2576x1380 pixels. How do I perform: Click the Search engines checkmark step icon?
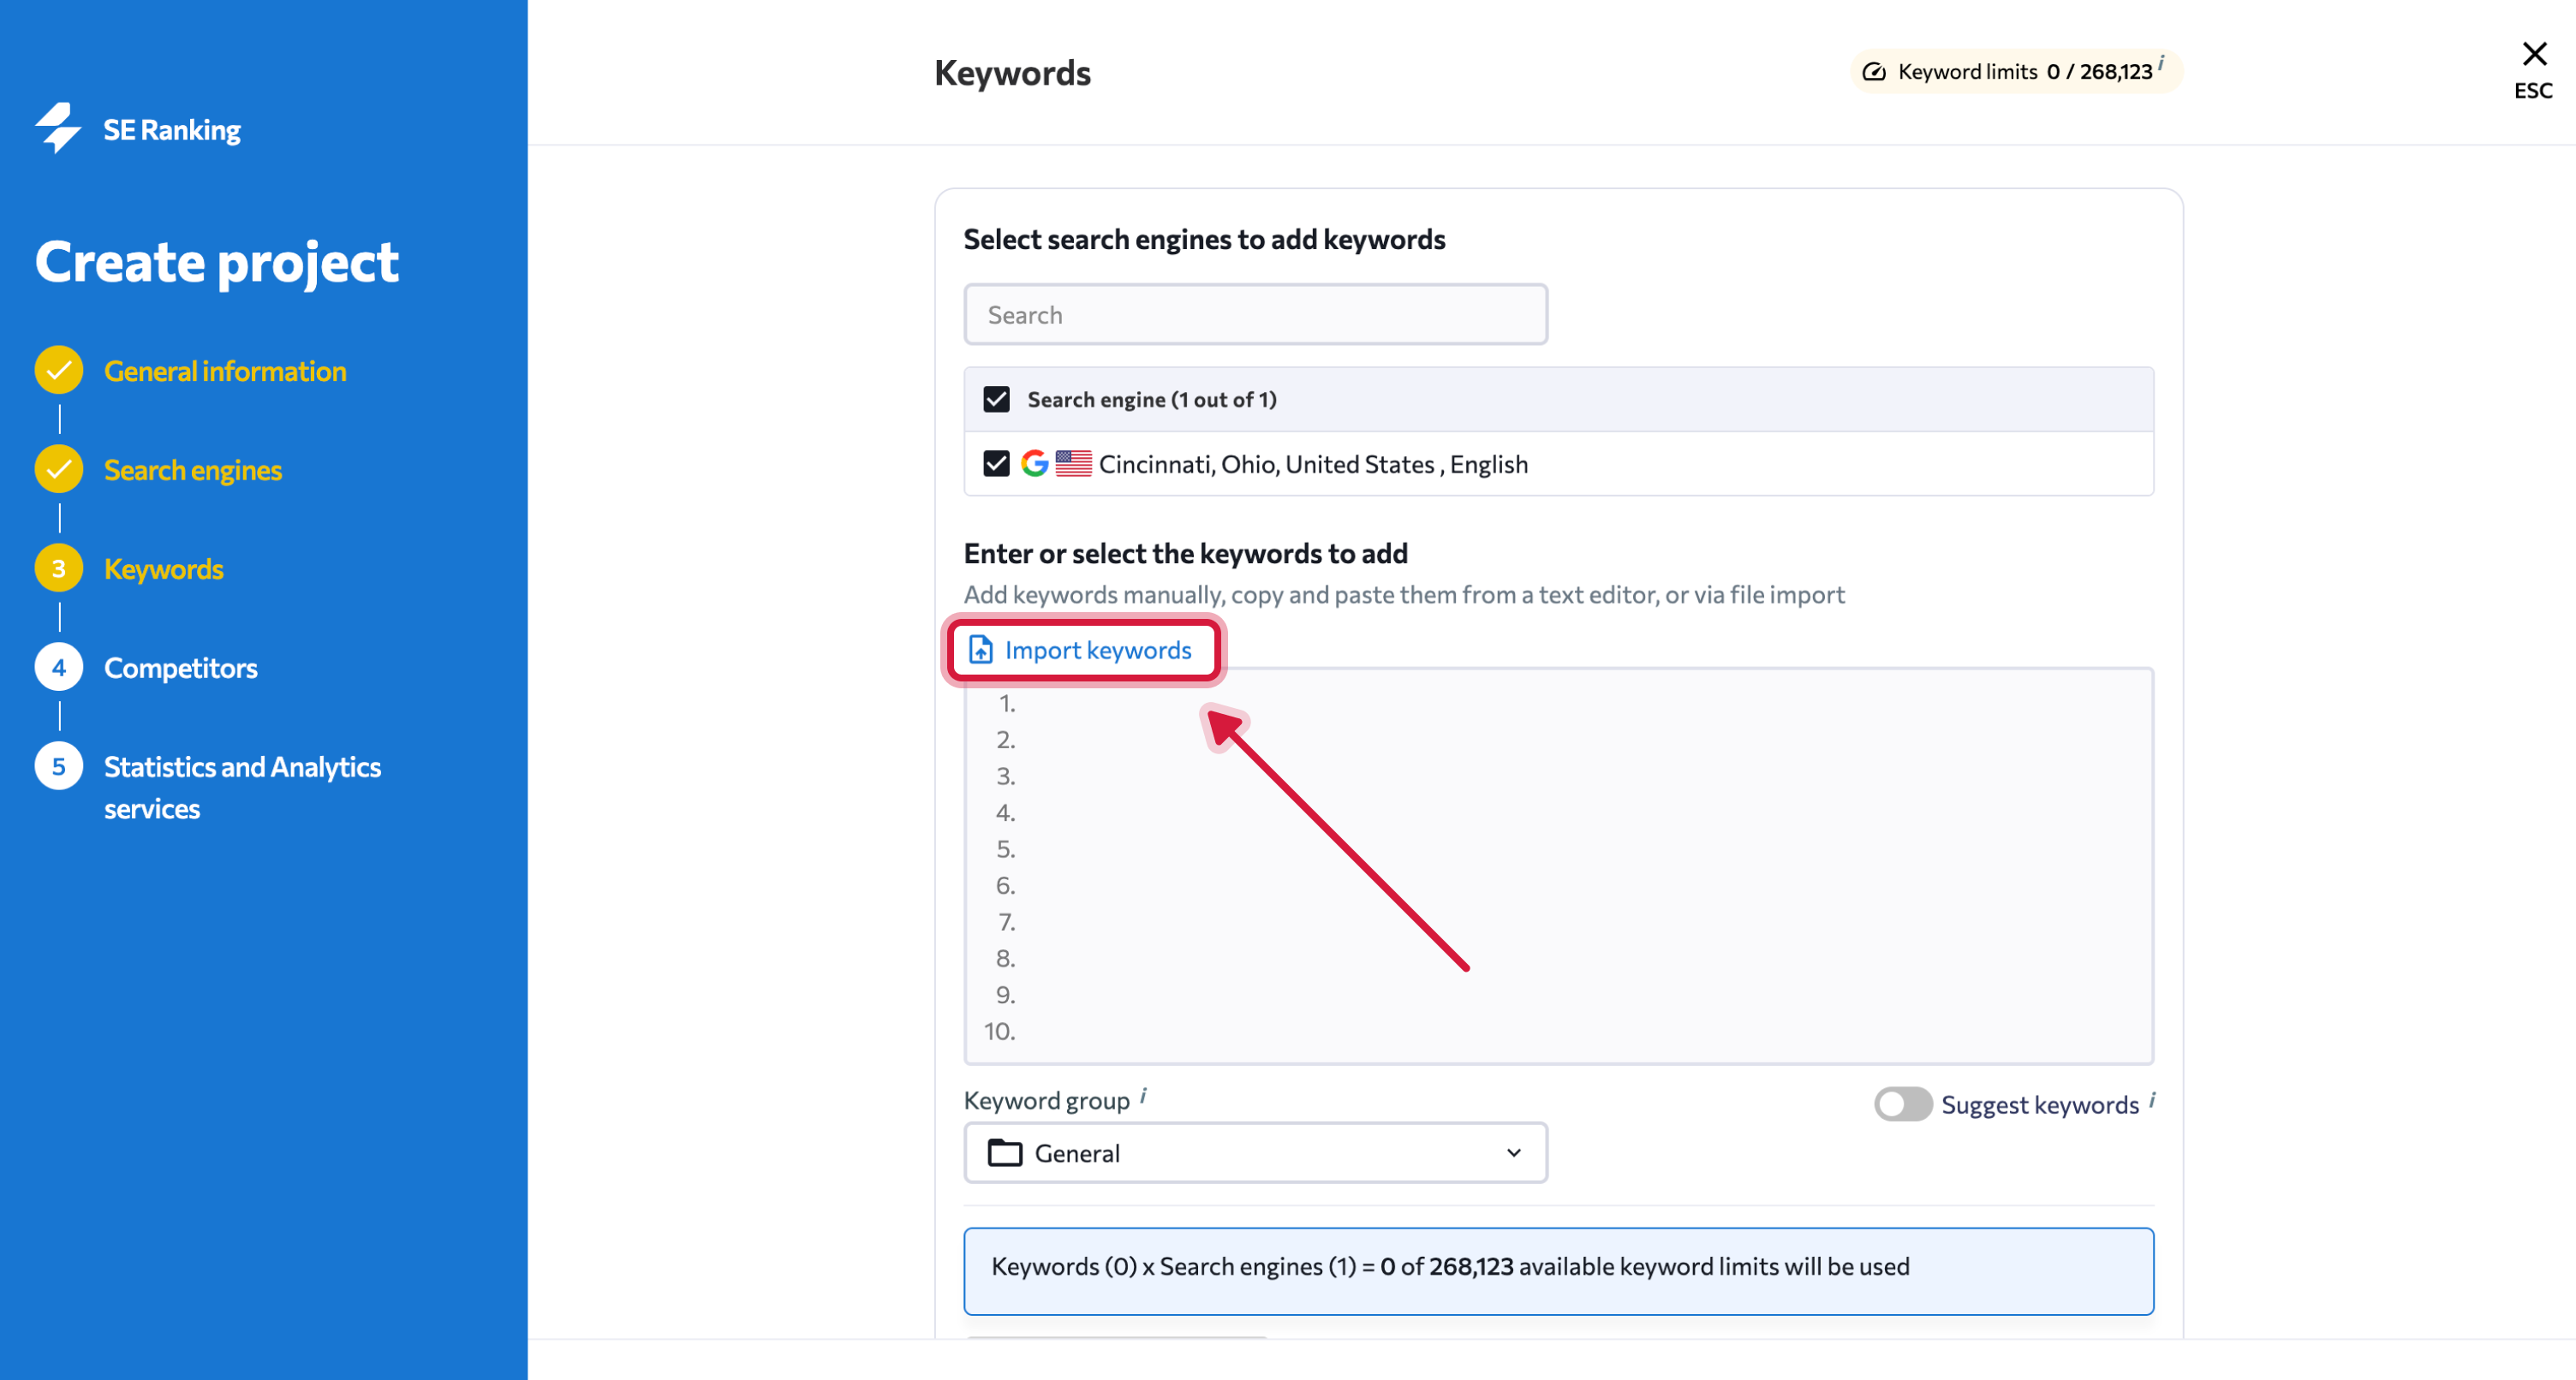59,469
